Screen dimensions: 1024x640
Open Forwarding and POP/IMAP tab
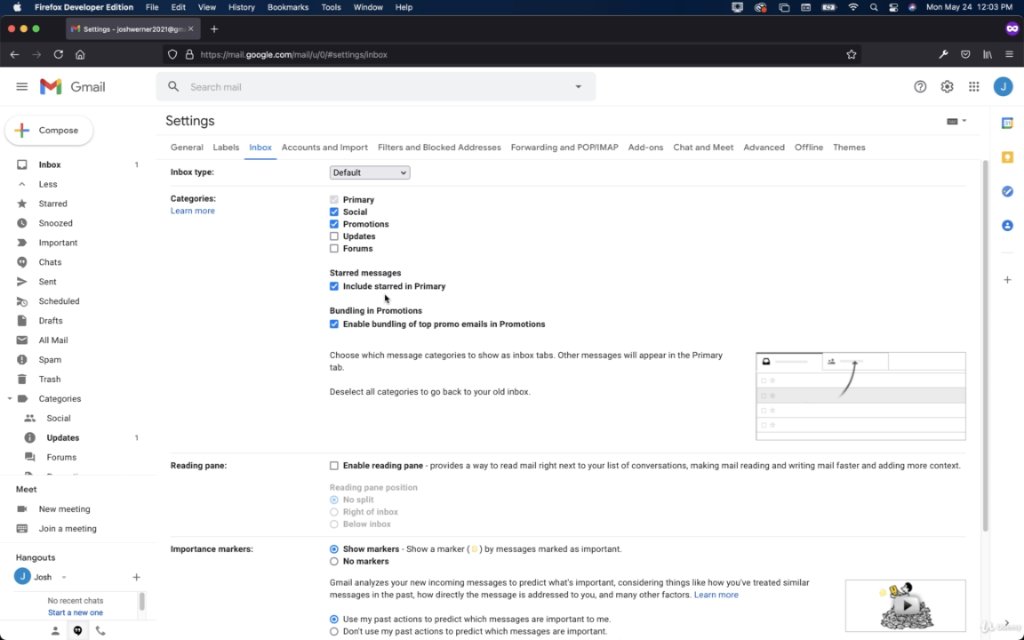click(x=564, y=148)
